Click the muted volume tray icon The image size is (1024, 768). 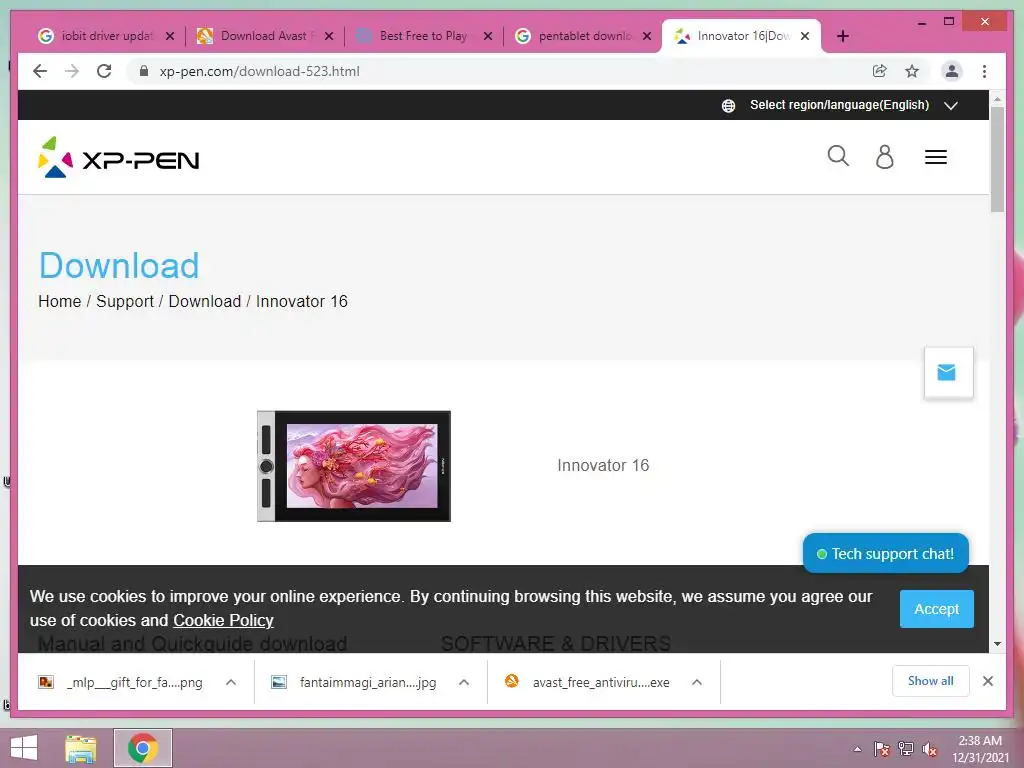tap(930, 749)
